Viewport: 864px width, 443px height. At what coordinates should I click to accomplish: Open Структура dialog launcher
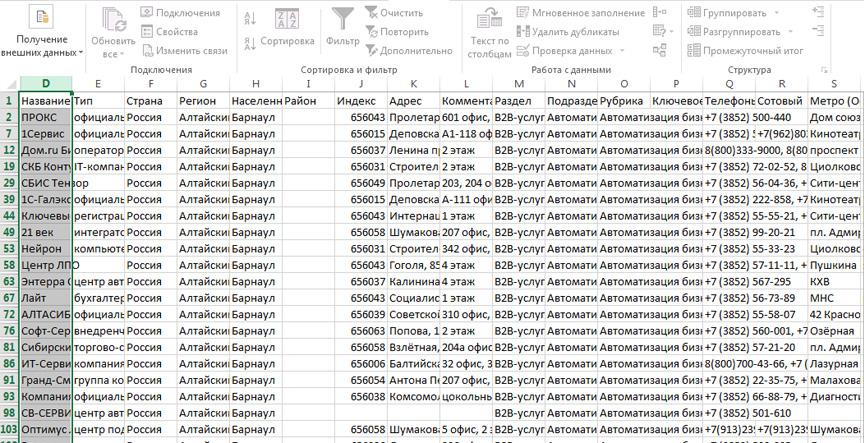(x=824, y=70)
